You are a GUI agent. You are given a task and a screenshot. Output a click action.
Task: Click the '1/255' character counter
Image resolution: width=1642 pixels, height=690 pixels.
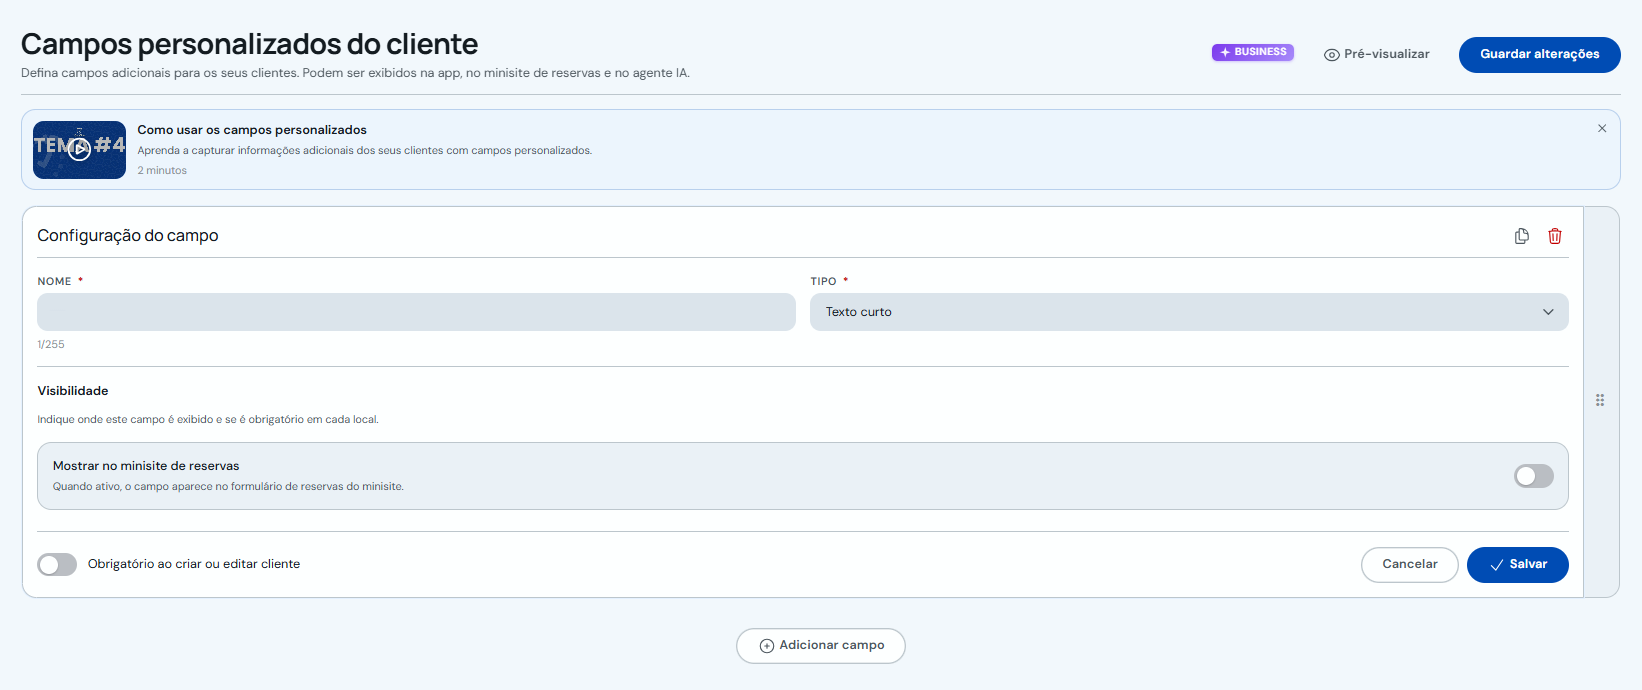(51, 344)
